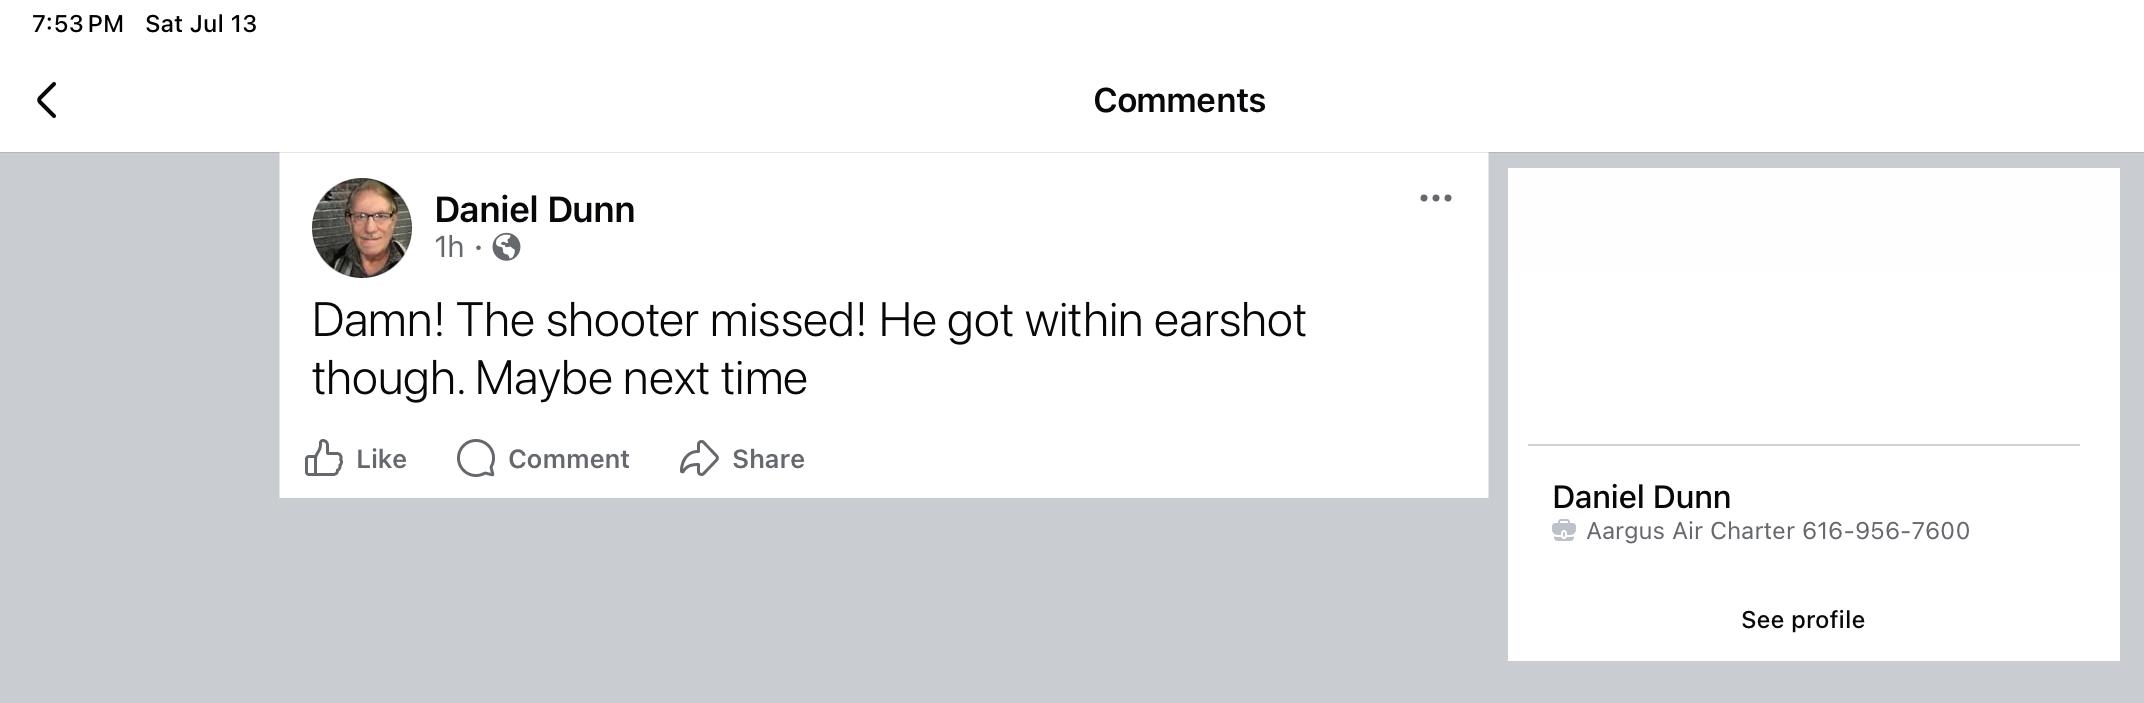Click the globe public audience icon
The image size is (2144, 703).
506,247
